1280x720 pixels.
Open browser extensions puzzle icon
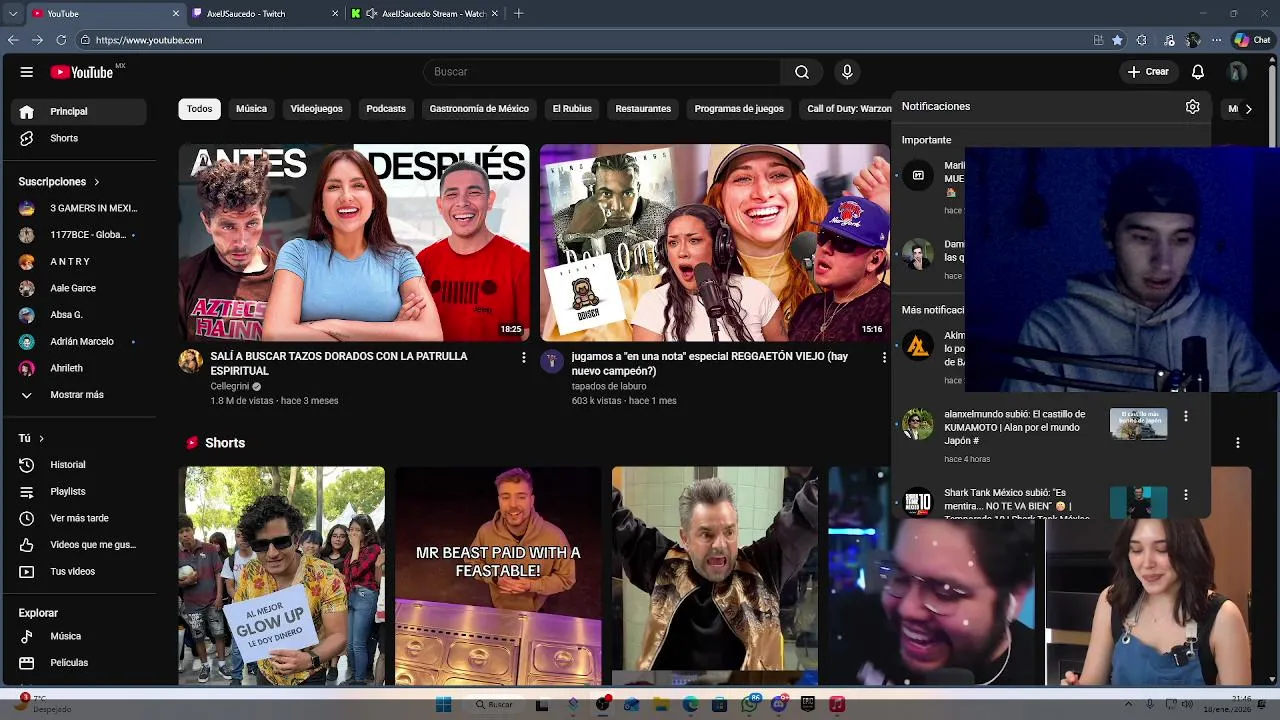click(x=1141, y=40)
